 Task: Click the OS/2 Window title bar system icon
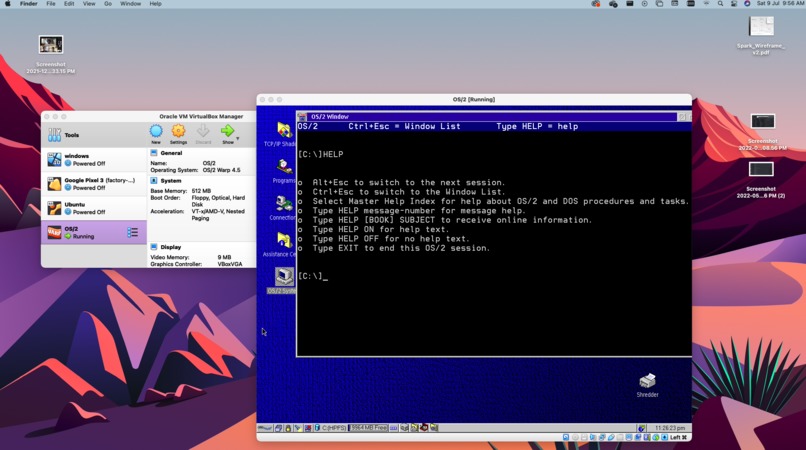coord(302,117)
